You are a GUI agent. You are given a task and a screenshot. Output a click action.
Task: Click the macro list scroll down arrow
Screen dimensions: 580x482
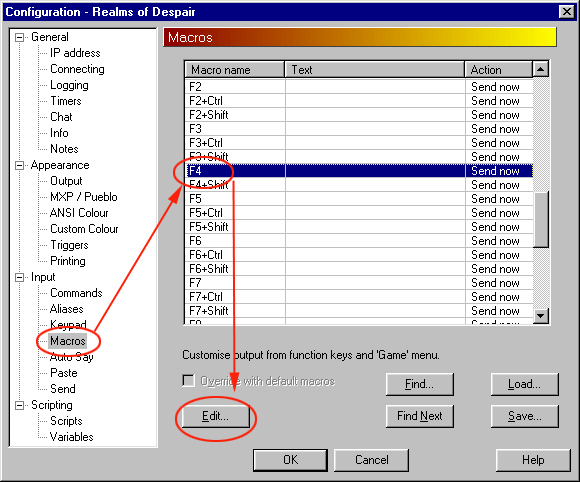[x=541, y=316]
